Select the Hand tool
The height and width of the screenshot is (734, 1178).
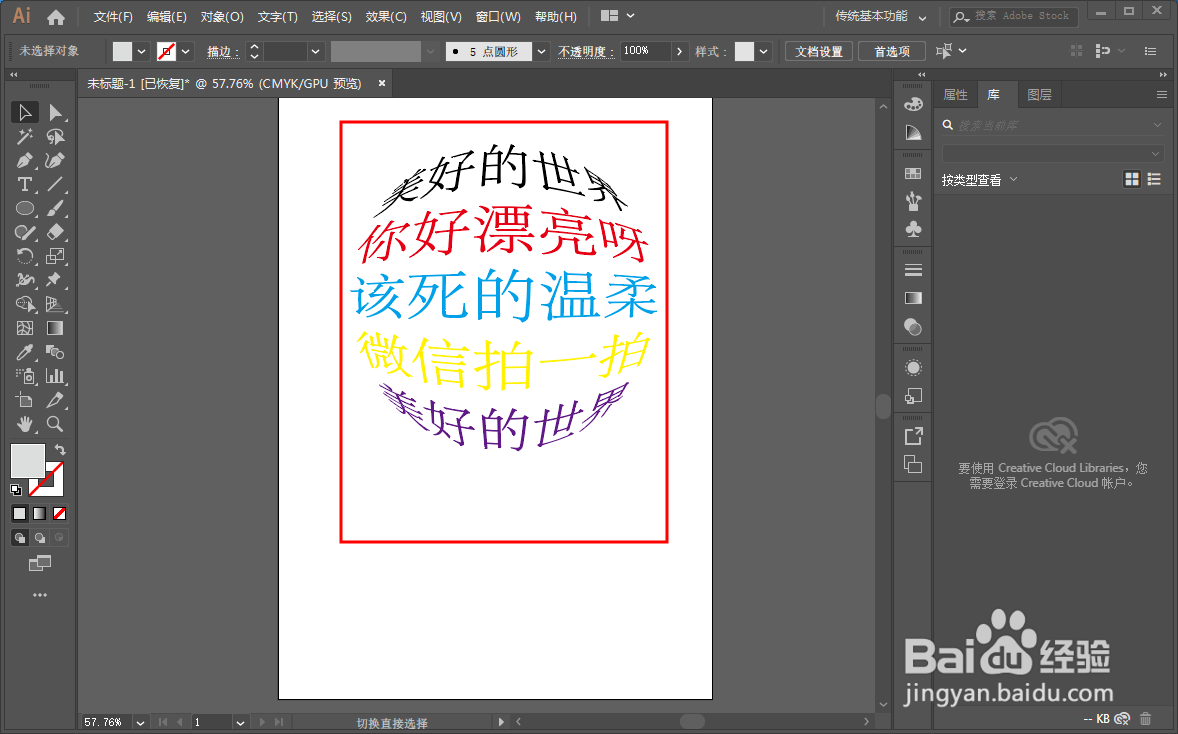click(x=25, y=424)
